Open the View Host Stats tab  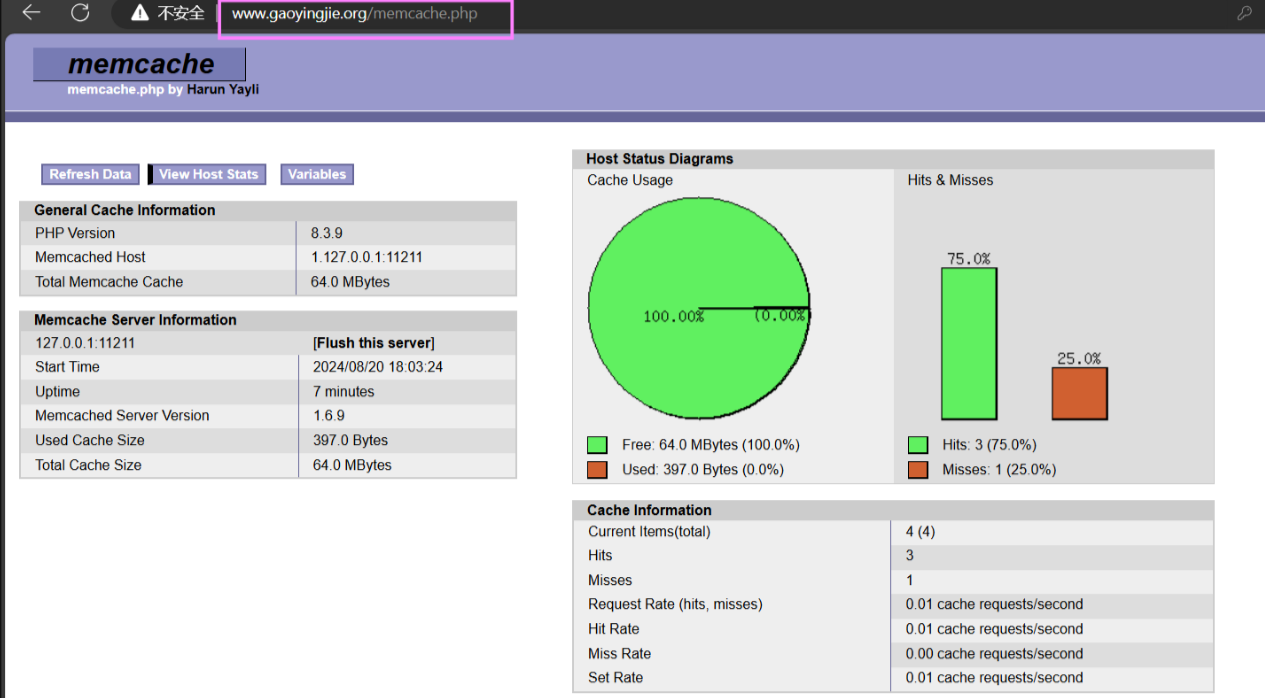(x=208, y=174)
